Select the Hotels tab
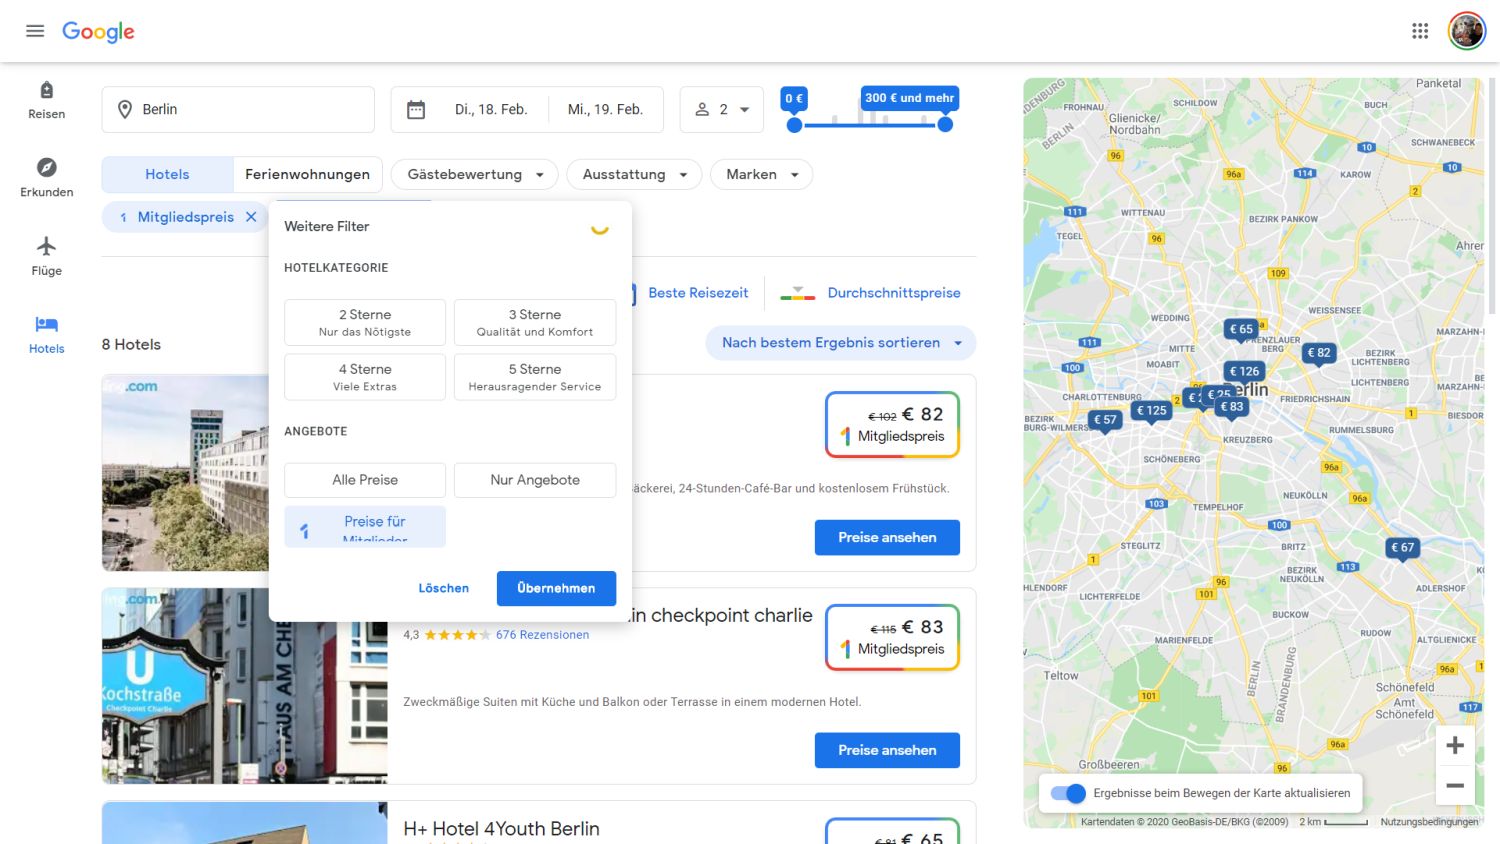The image size is (1500, 844). click(167, 175)
